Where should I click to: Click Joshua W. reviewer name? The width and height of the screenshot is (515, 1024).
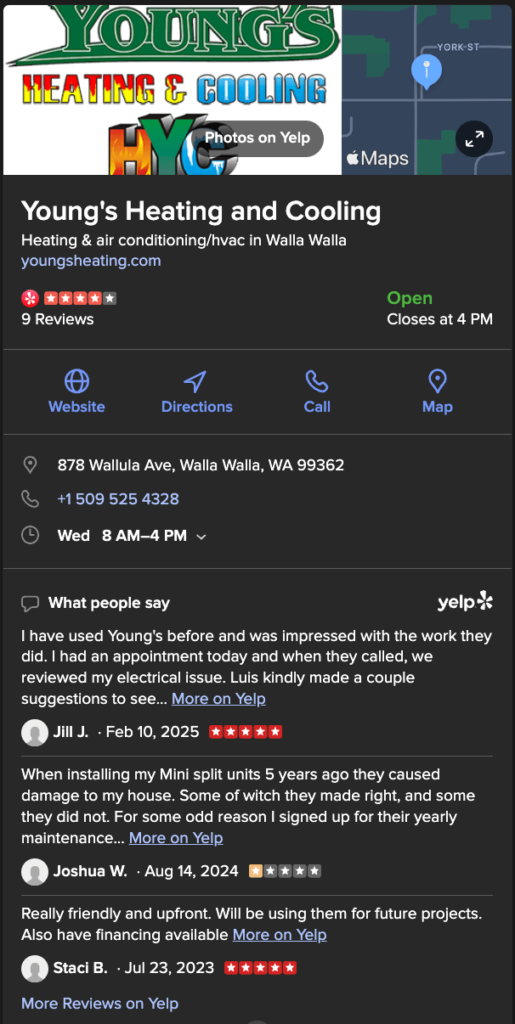[91, 871]
